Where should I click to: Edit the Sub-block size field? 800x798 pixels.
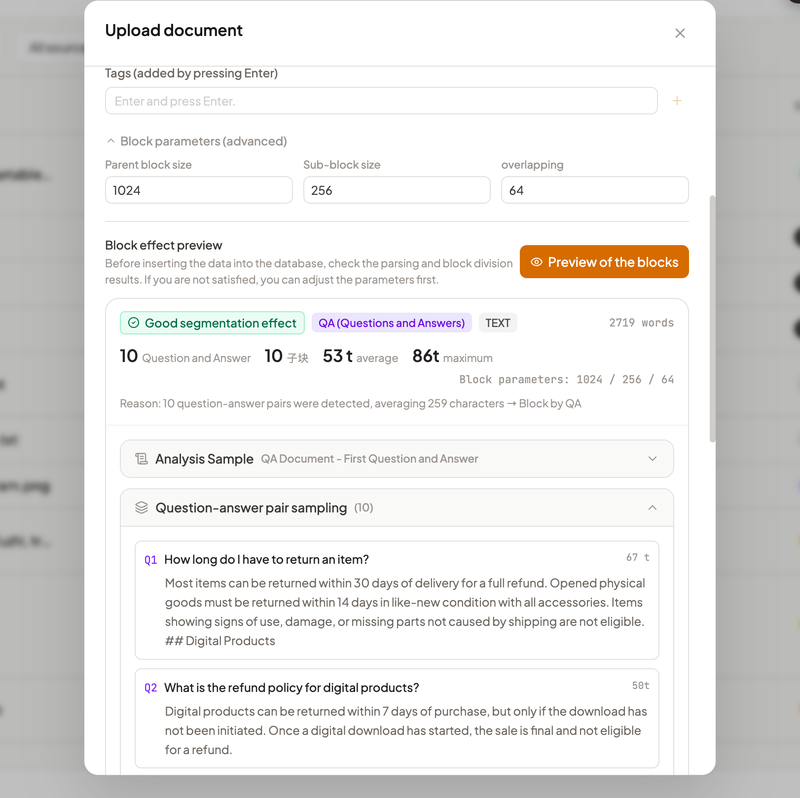click(x=397, y=190)
